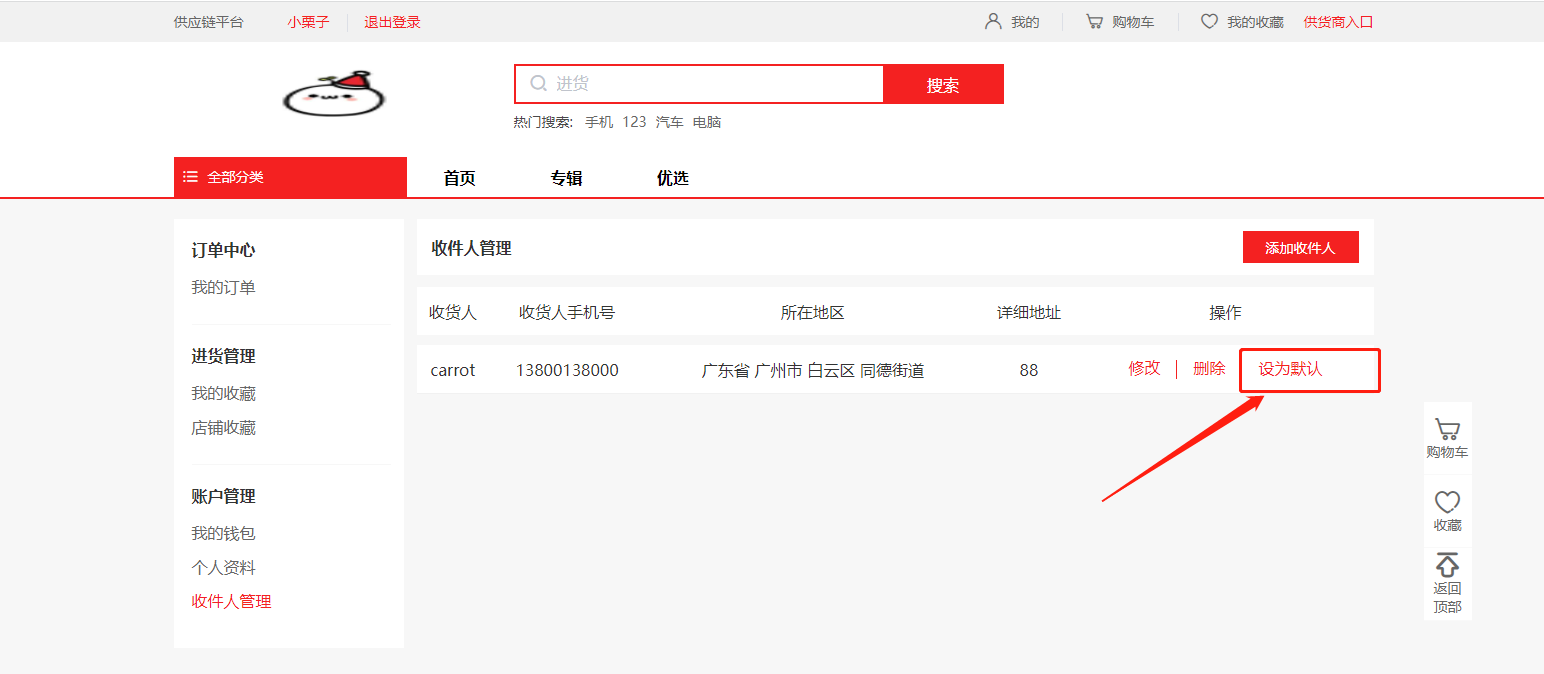This screenshot has width=1544, height=674.
Task: Open 我的订单 in the sidebar
Action: click(x=223, y=287)
